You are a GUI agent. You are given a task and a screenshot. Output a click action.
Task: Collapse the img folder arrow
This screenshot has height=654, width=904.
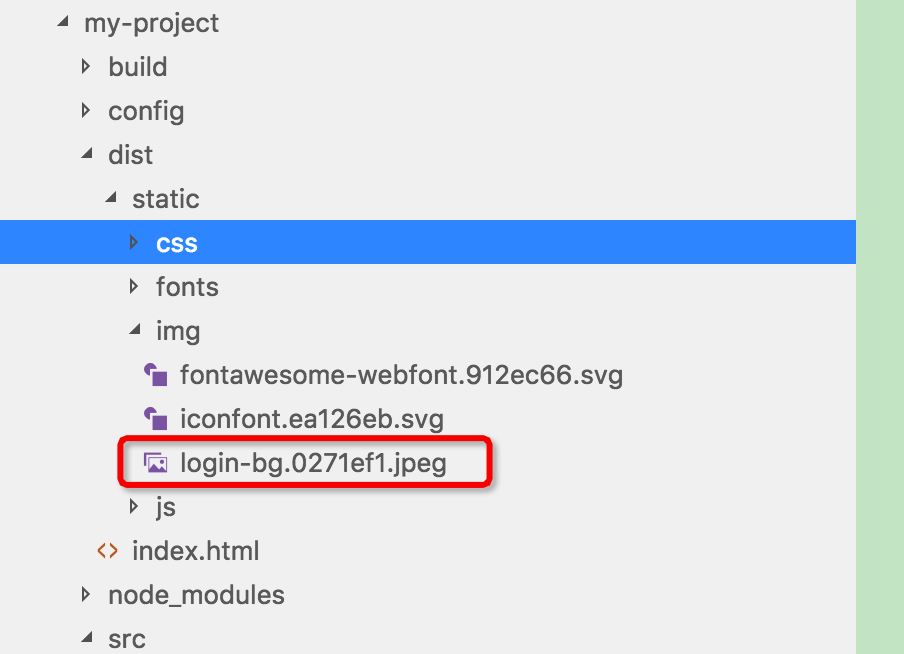tap(134, 331)
